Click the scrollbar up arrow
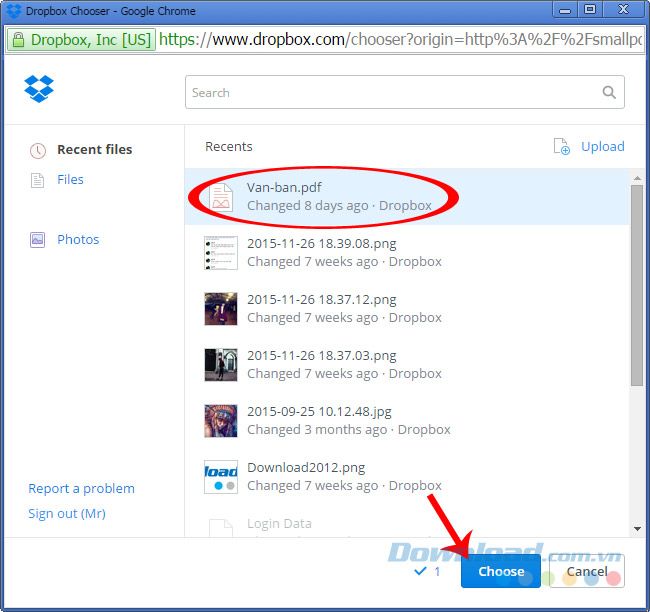Image resolution: width=650 pixels, height=612 pixels. [637, 178]
